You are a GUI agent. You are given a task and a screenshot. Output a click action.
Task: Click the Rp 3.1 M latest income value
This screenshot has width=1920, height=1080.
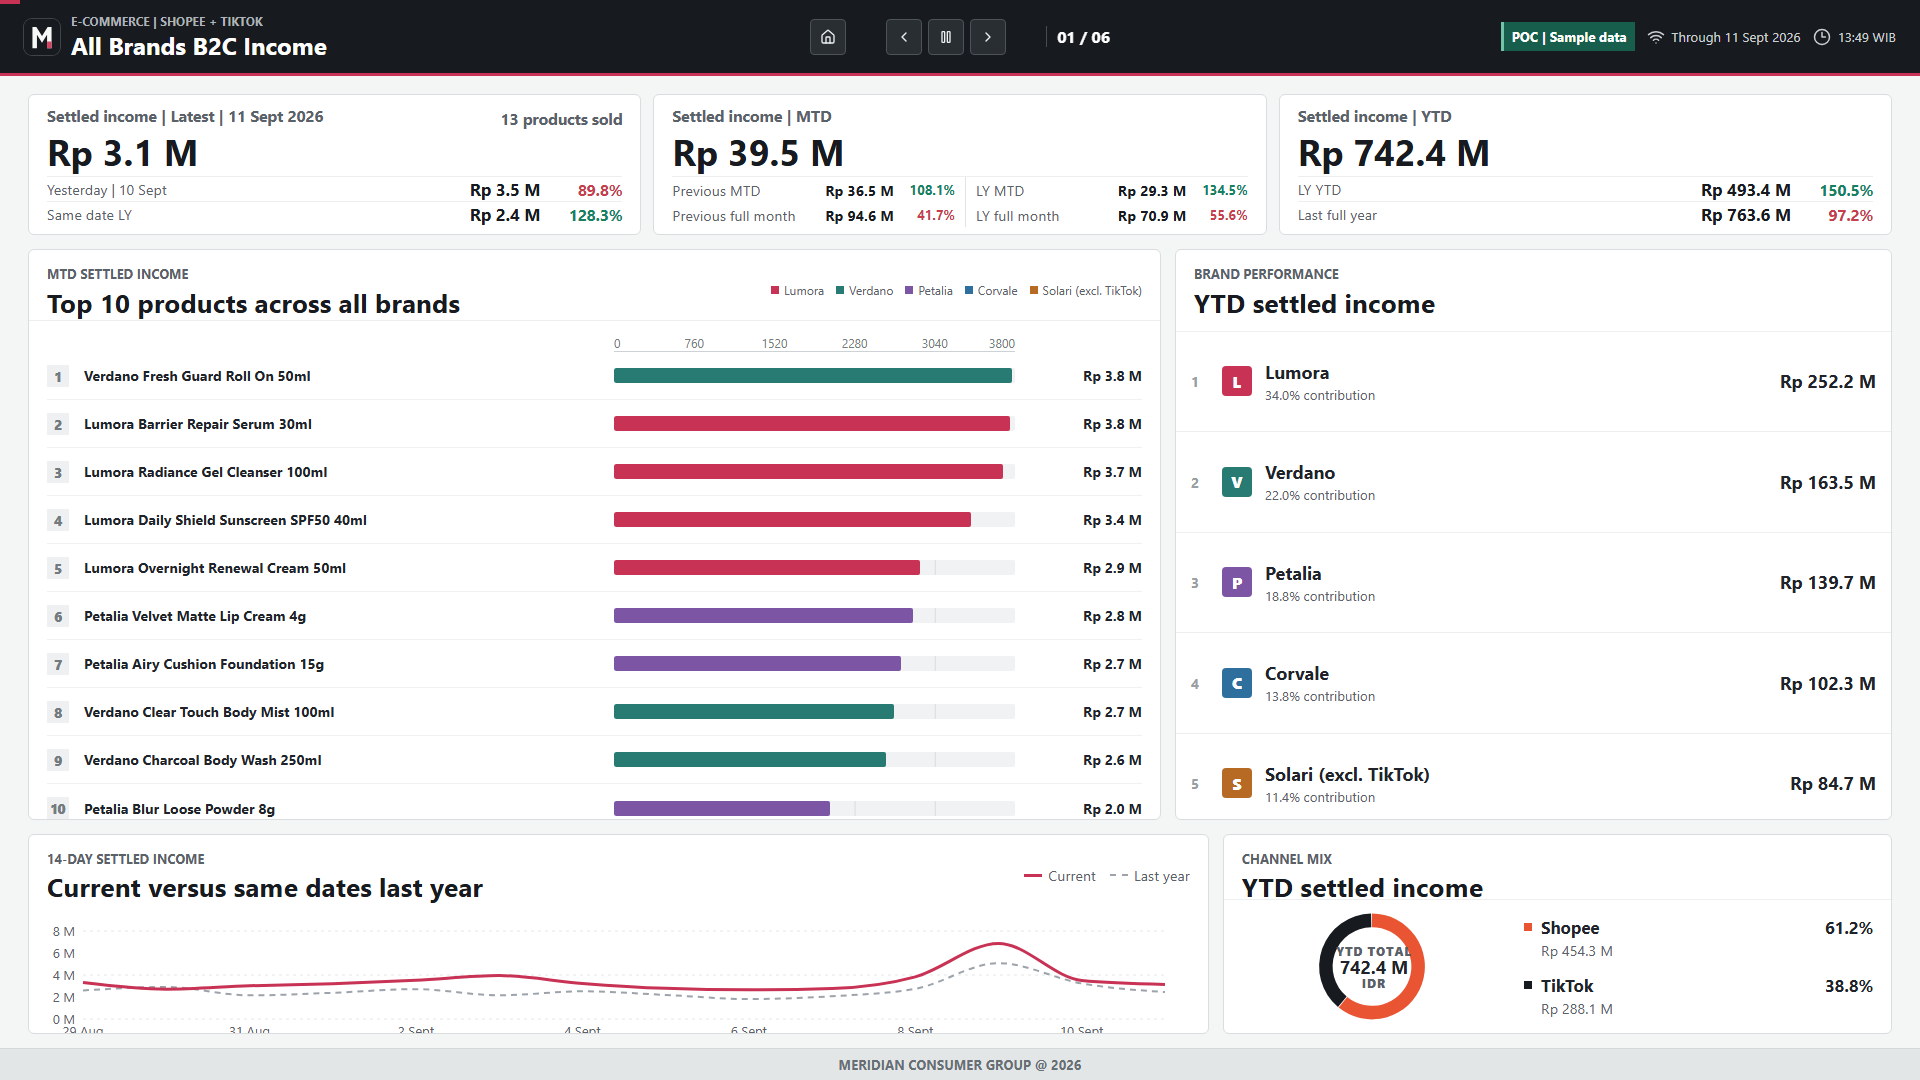[122, 154]
